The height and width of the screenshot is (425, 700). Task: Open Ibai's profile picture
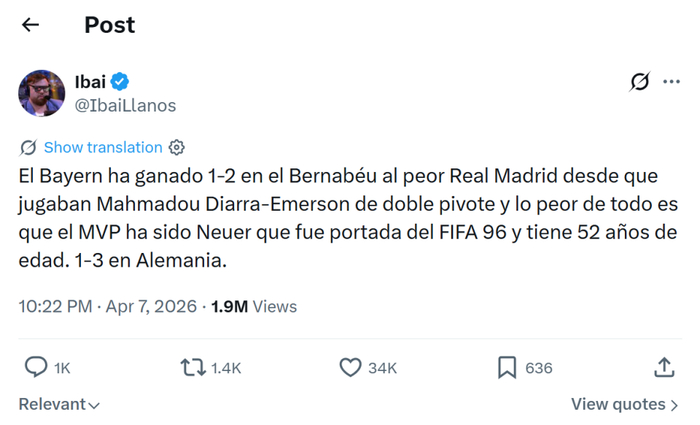[x=42, y=94]
